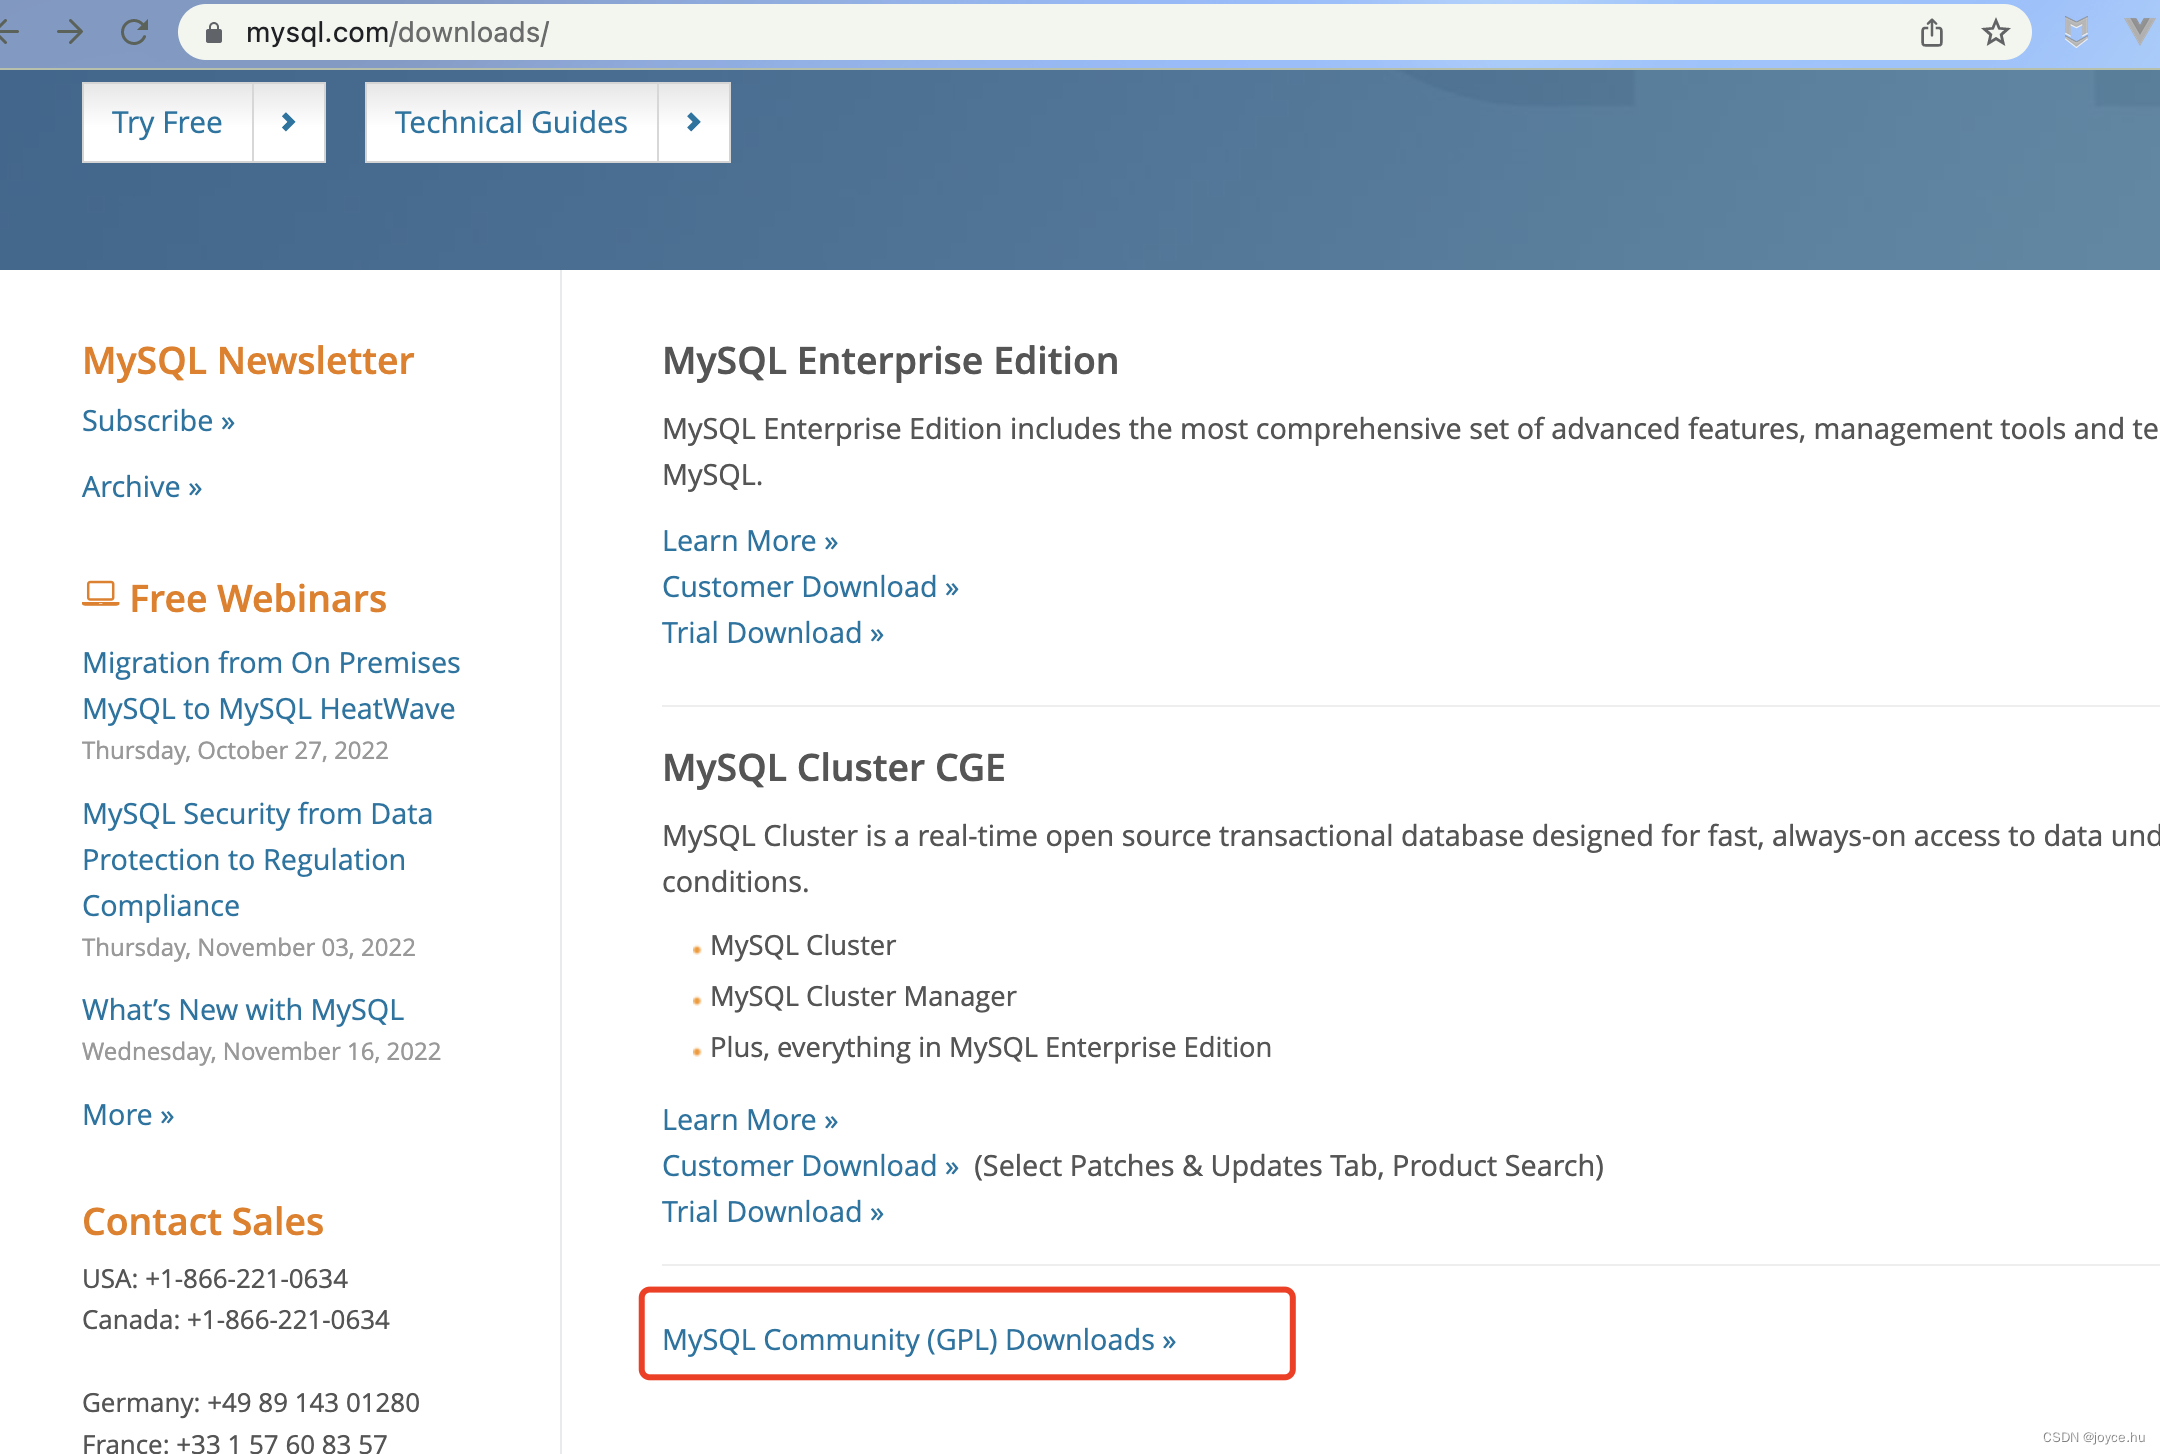Click arrow beside Technical Guides

[x=694, y=122]
